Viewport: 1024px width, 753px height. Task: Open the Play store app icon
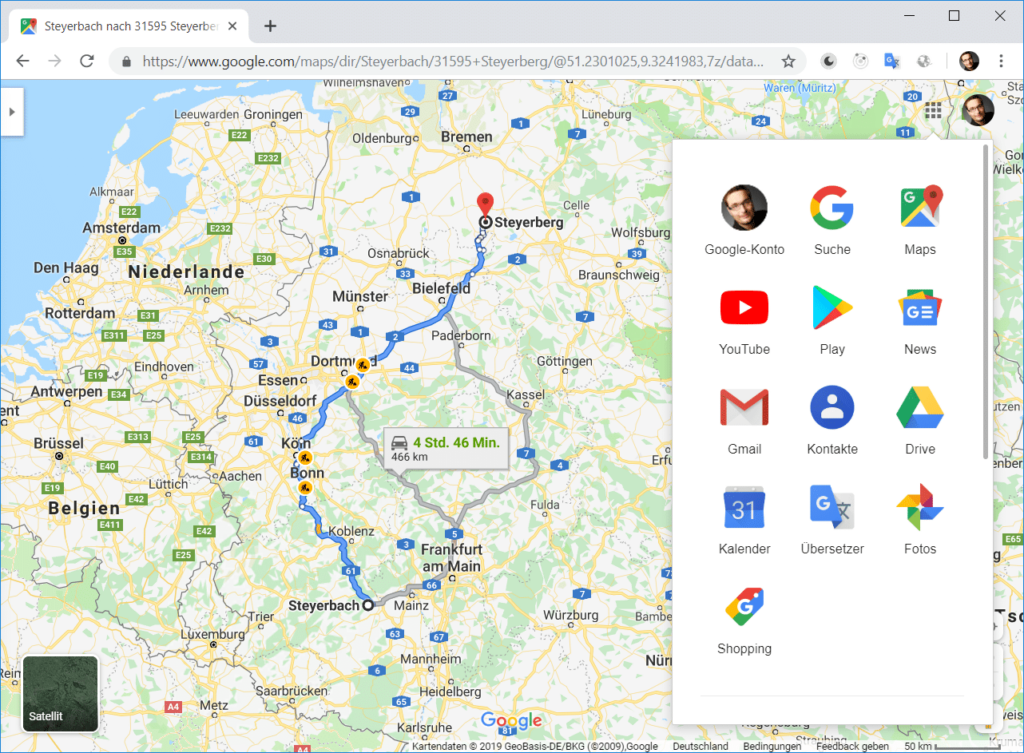832,320
